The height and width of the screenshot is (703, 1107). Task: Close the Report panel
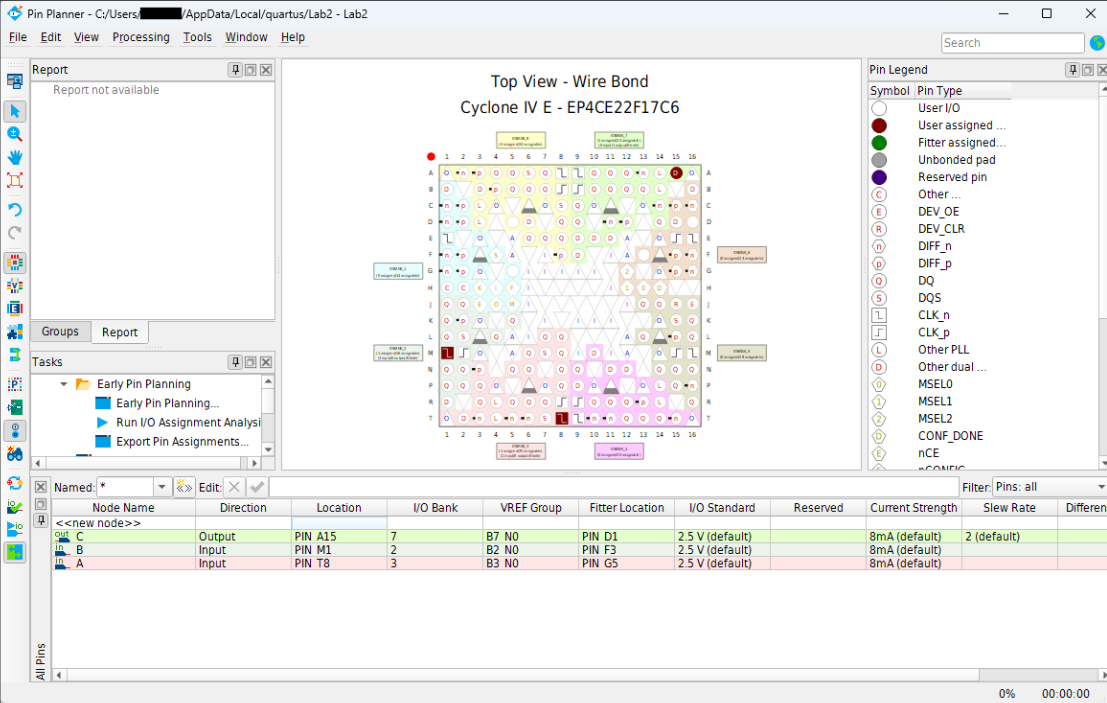[266, 70]
